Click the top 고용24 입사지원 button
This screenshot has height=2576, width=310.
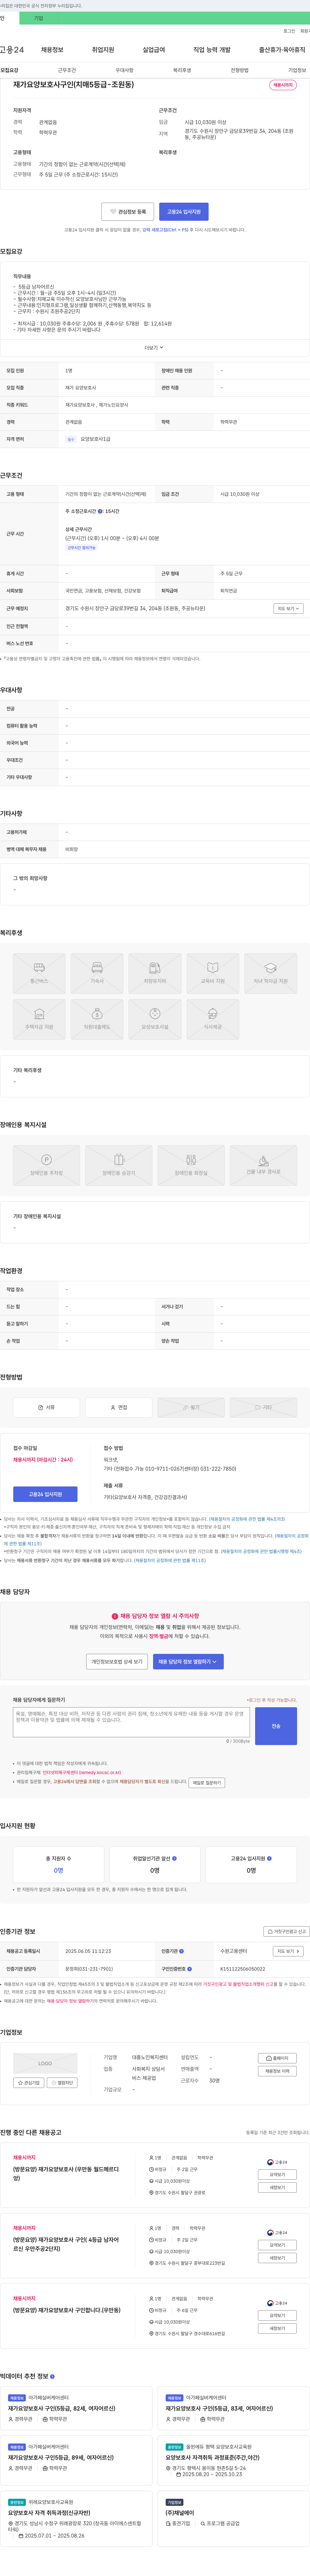[184, 212]
